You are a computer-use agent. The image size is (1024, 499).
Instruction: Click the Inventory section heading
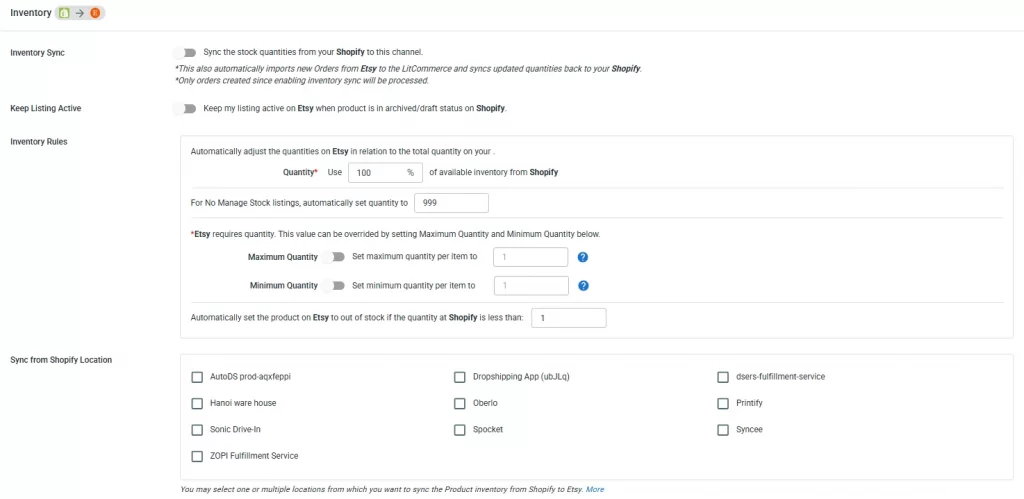point(31,13)
